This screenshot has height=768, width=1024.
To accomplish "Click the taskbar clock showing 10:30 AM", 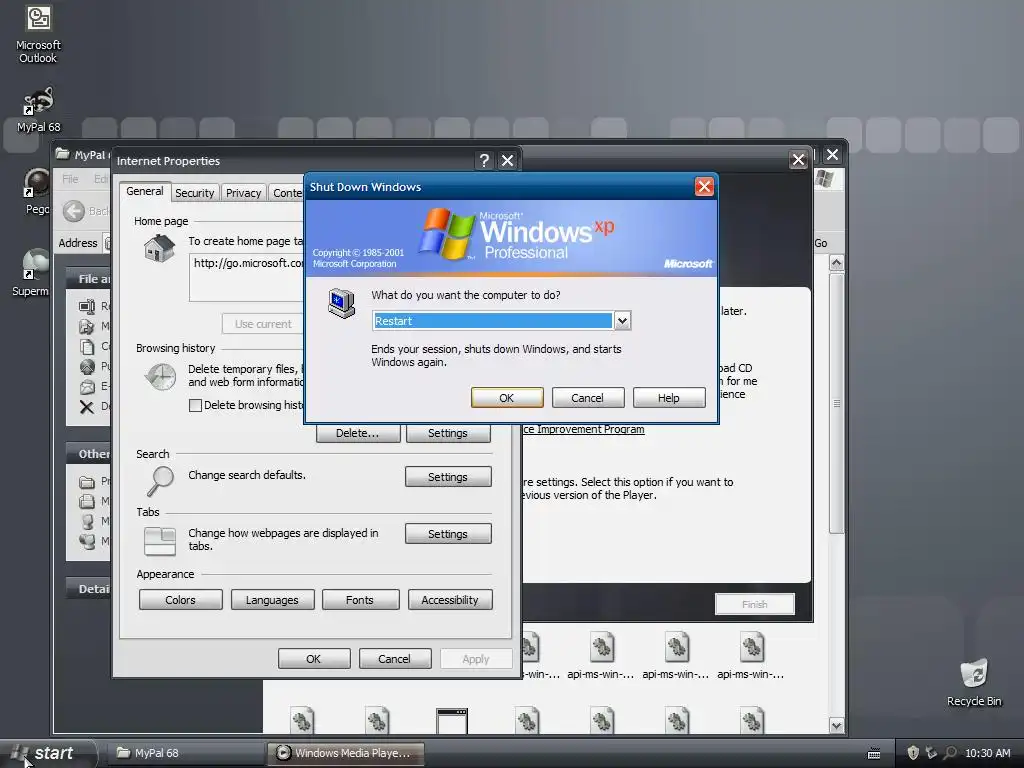I will point(987,753).
